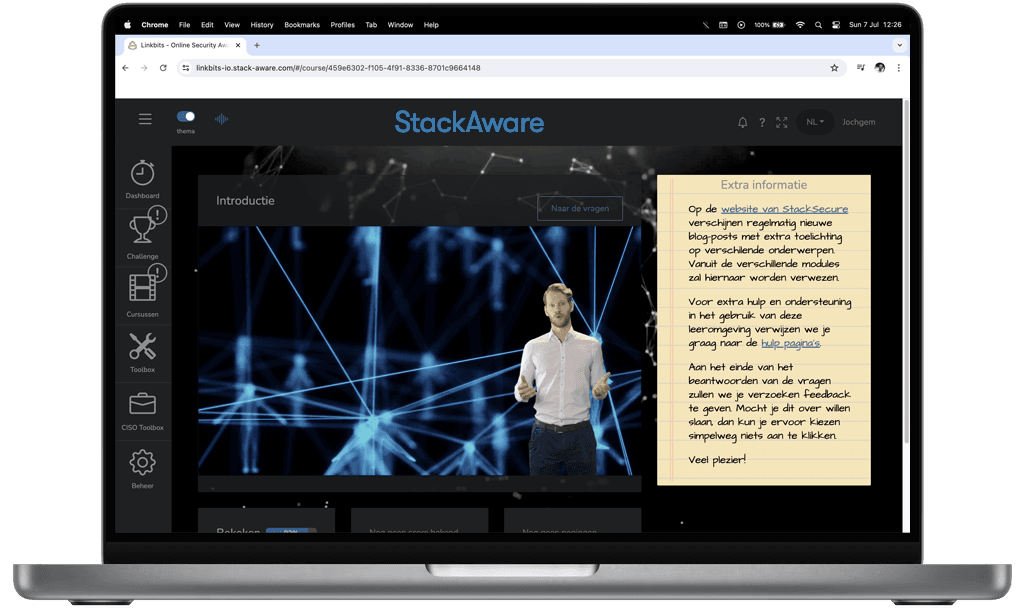This screenshot has height=608, width=1024.
Task: Open Cursussen in the sidebar
Action: coord(142,295)
